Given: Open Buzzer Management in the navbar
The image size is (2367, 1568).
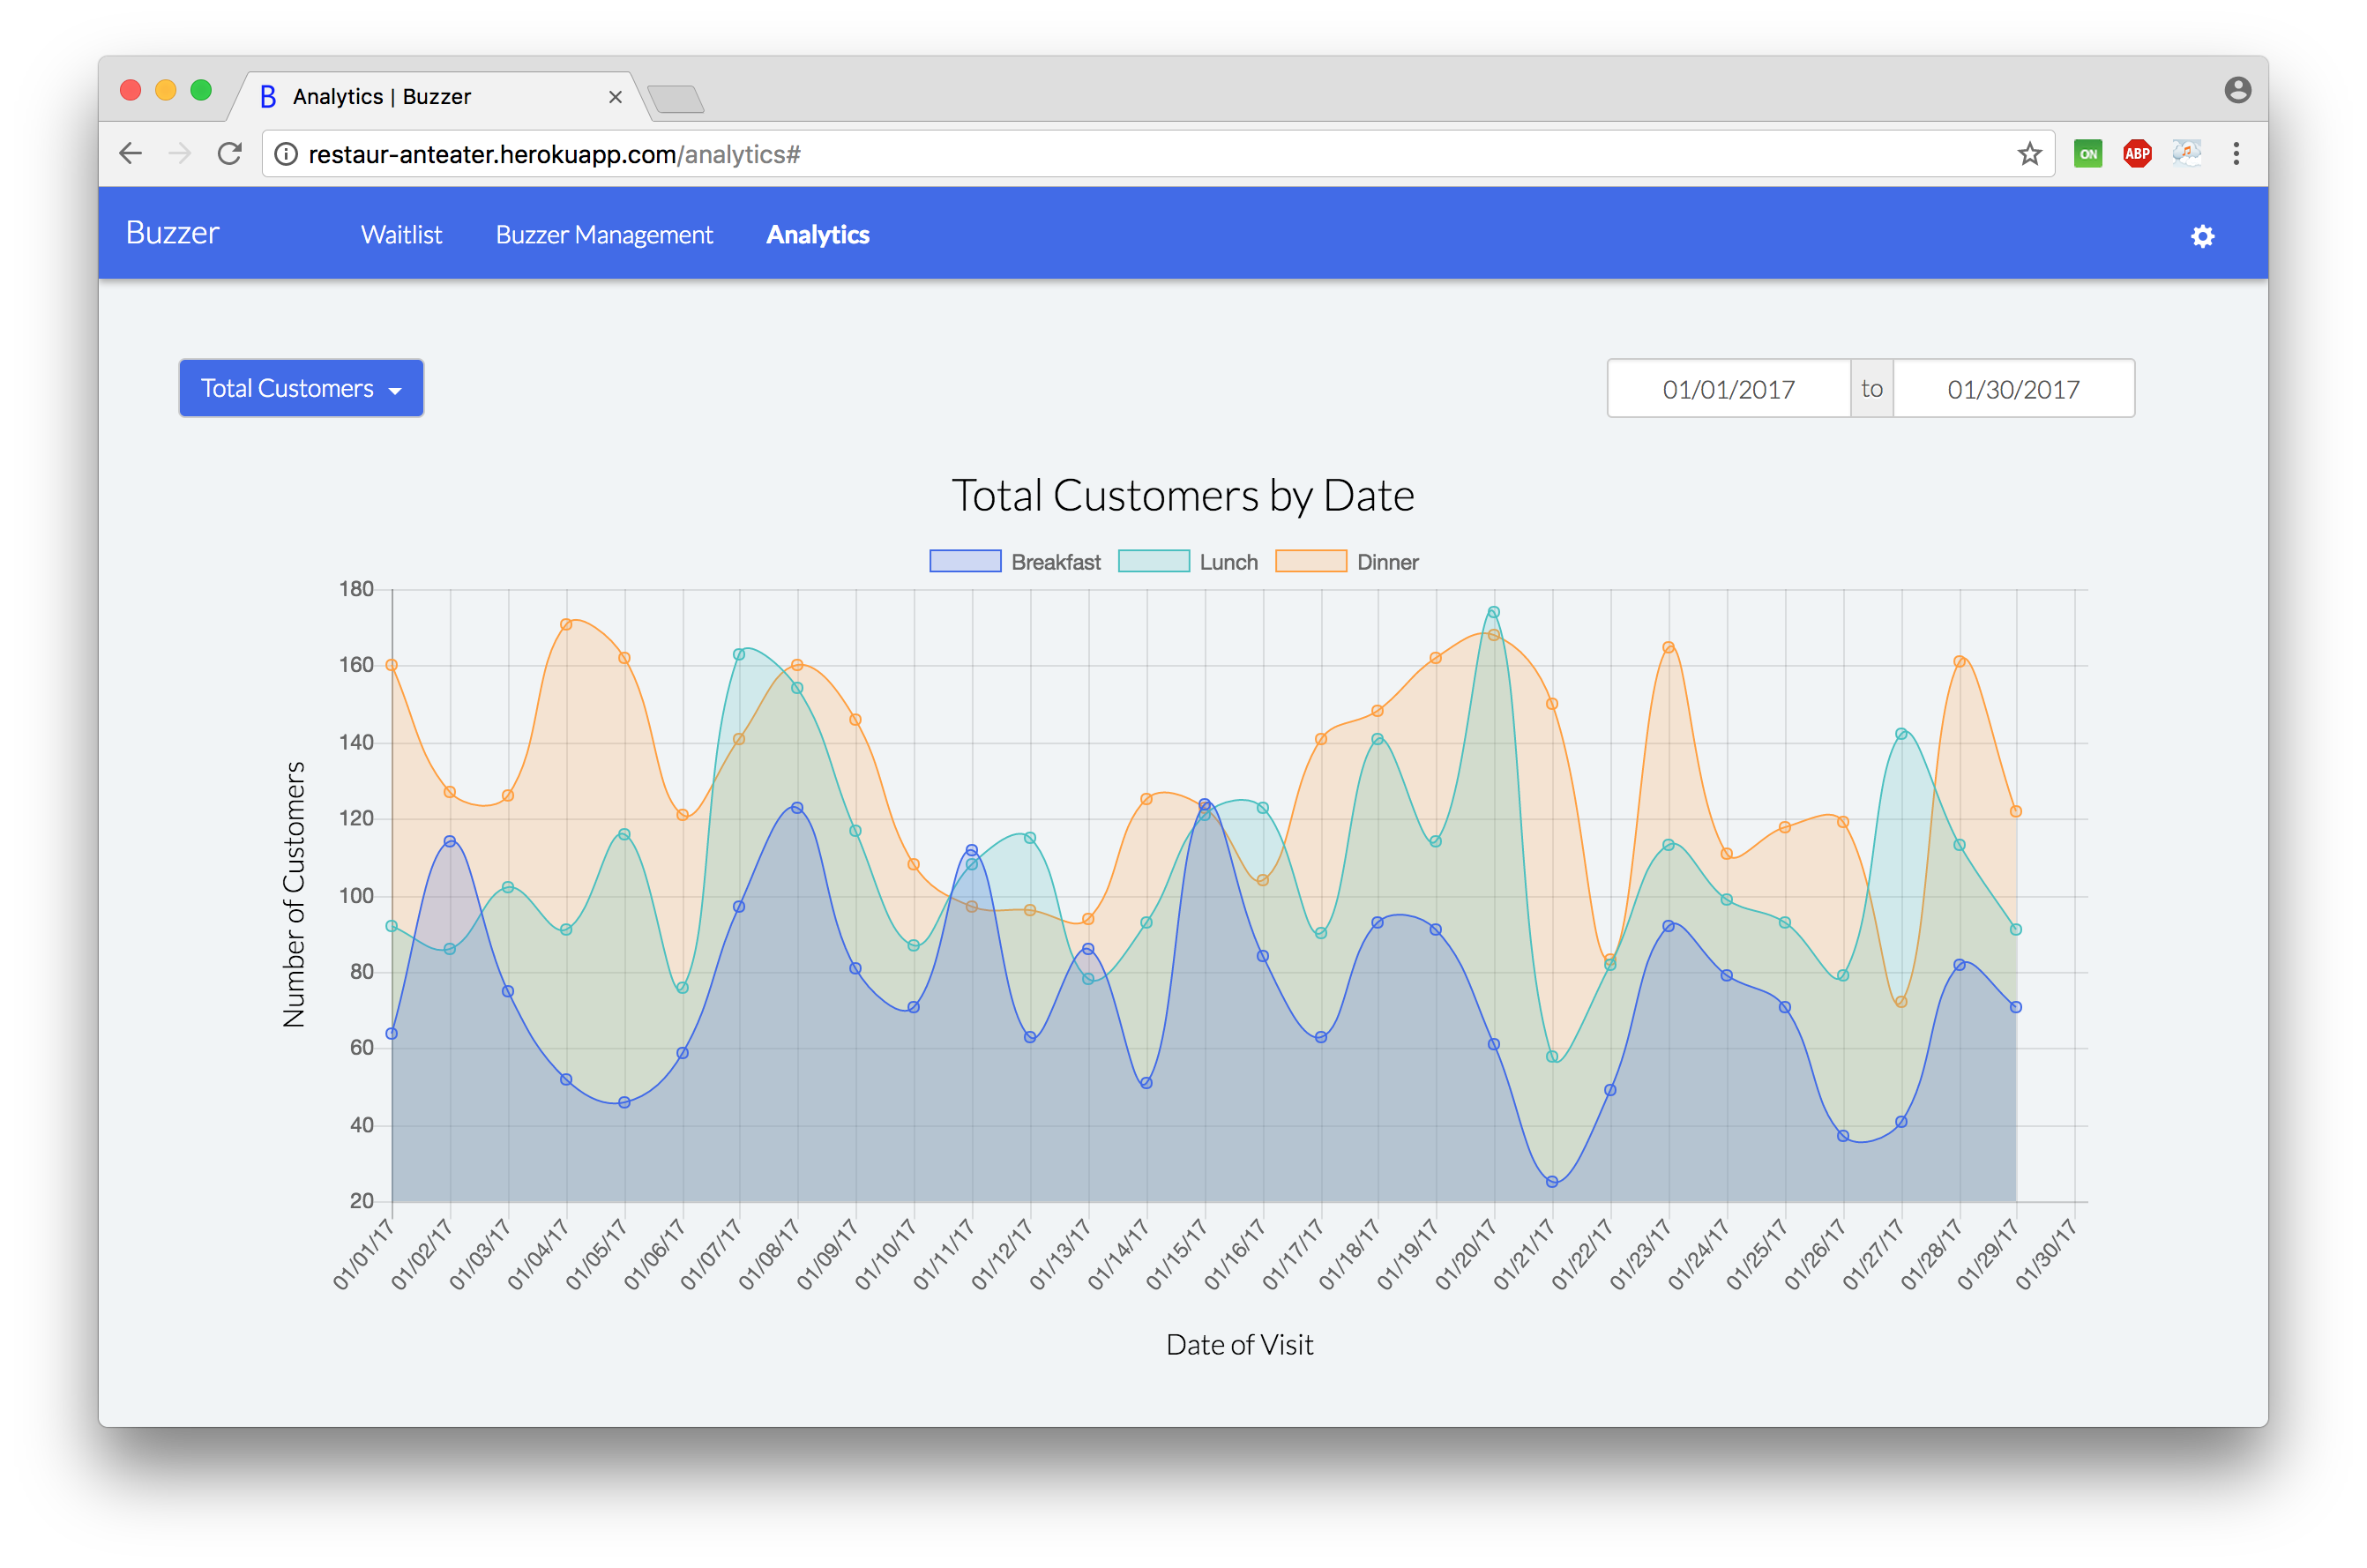Looking at the screenshot, I should click(x=604, y=235).
